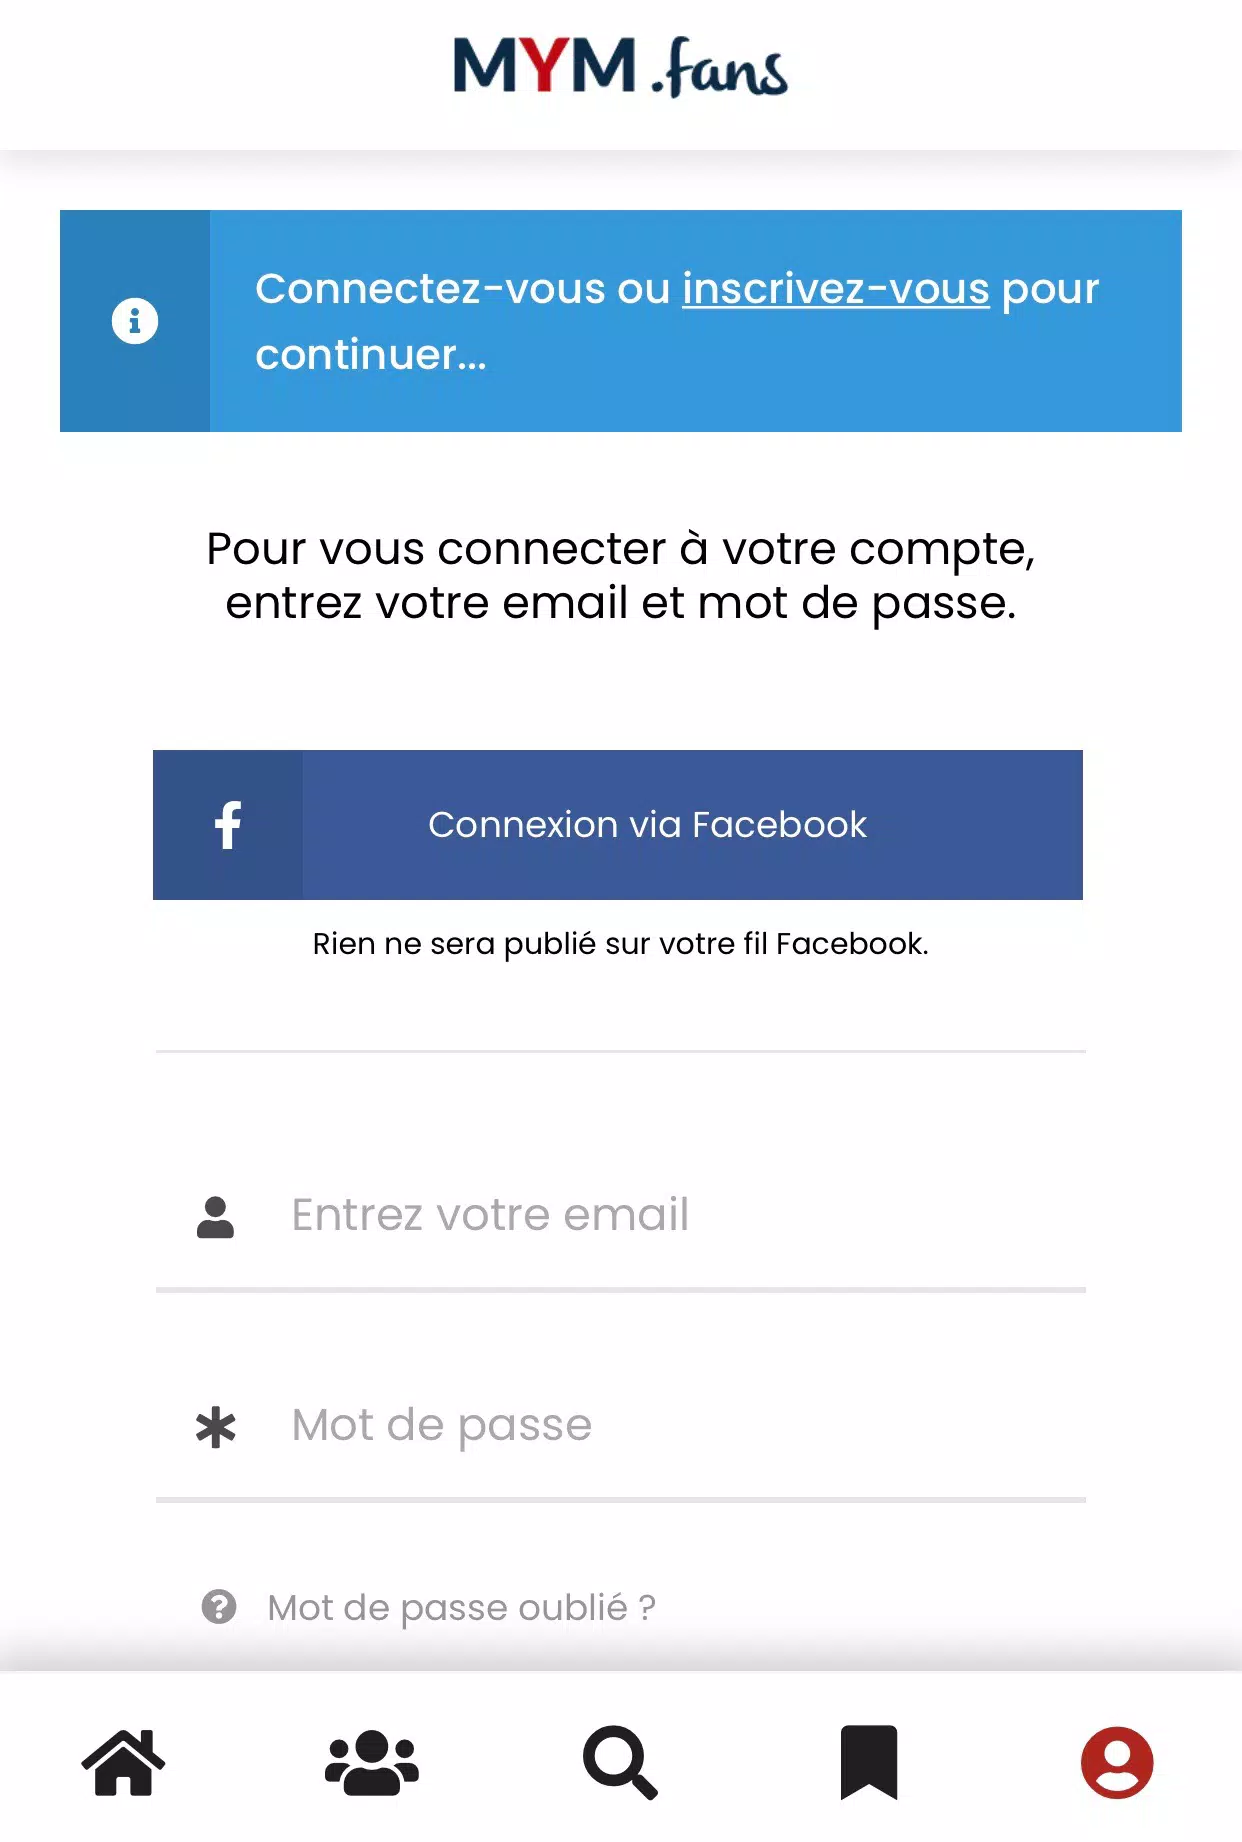Viewport: 1242px width, 1842px height.
Task: Click the asterisk icon beside password field
Action: coord(216,1427)
